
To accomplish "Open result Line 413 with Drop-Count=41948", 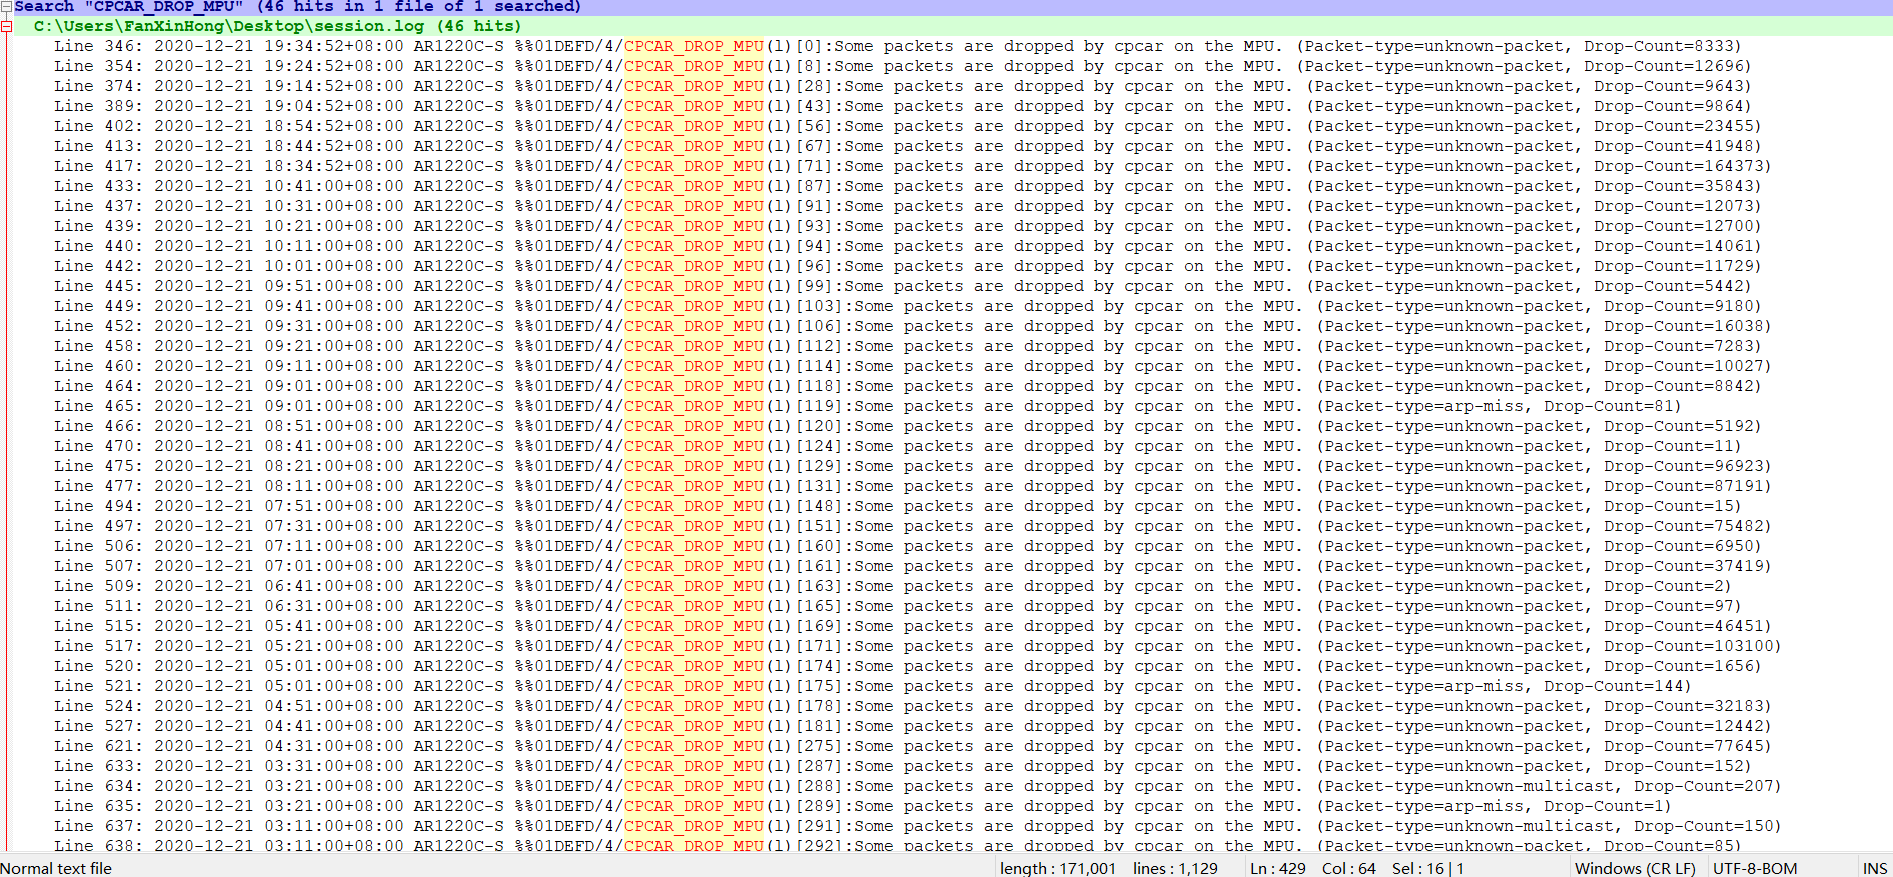I will (908, 146).
